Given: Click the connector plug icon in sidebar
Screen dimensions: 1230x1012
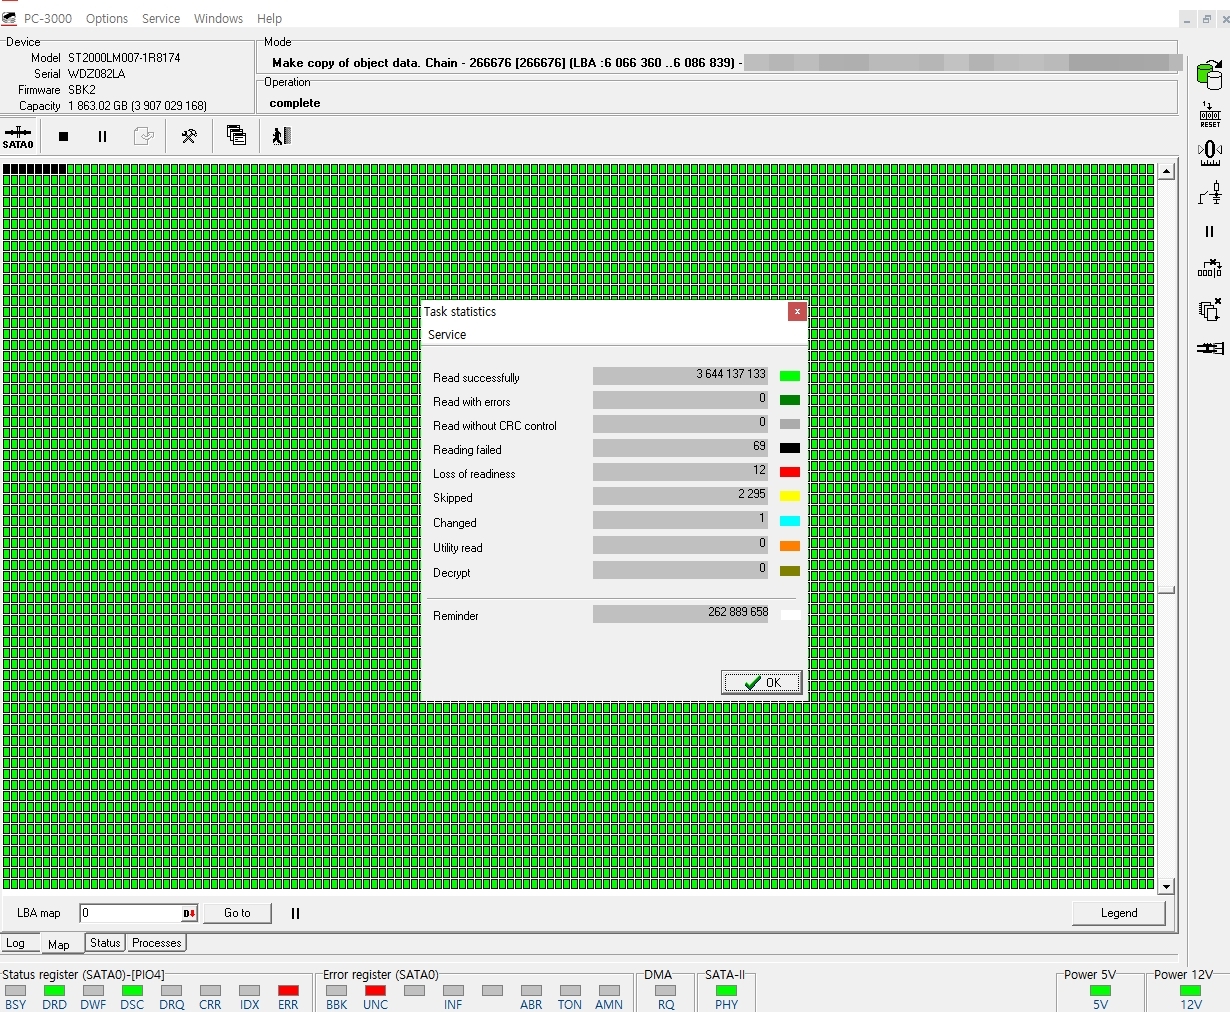Looking at the screenshot, I should 1209,348.
